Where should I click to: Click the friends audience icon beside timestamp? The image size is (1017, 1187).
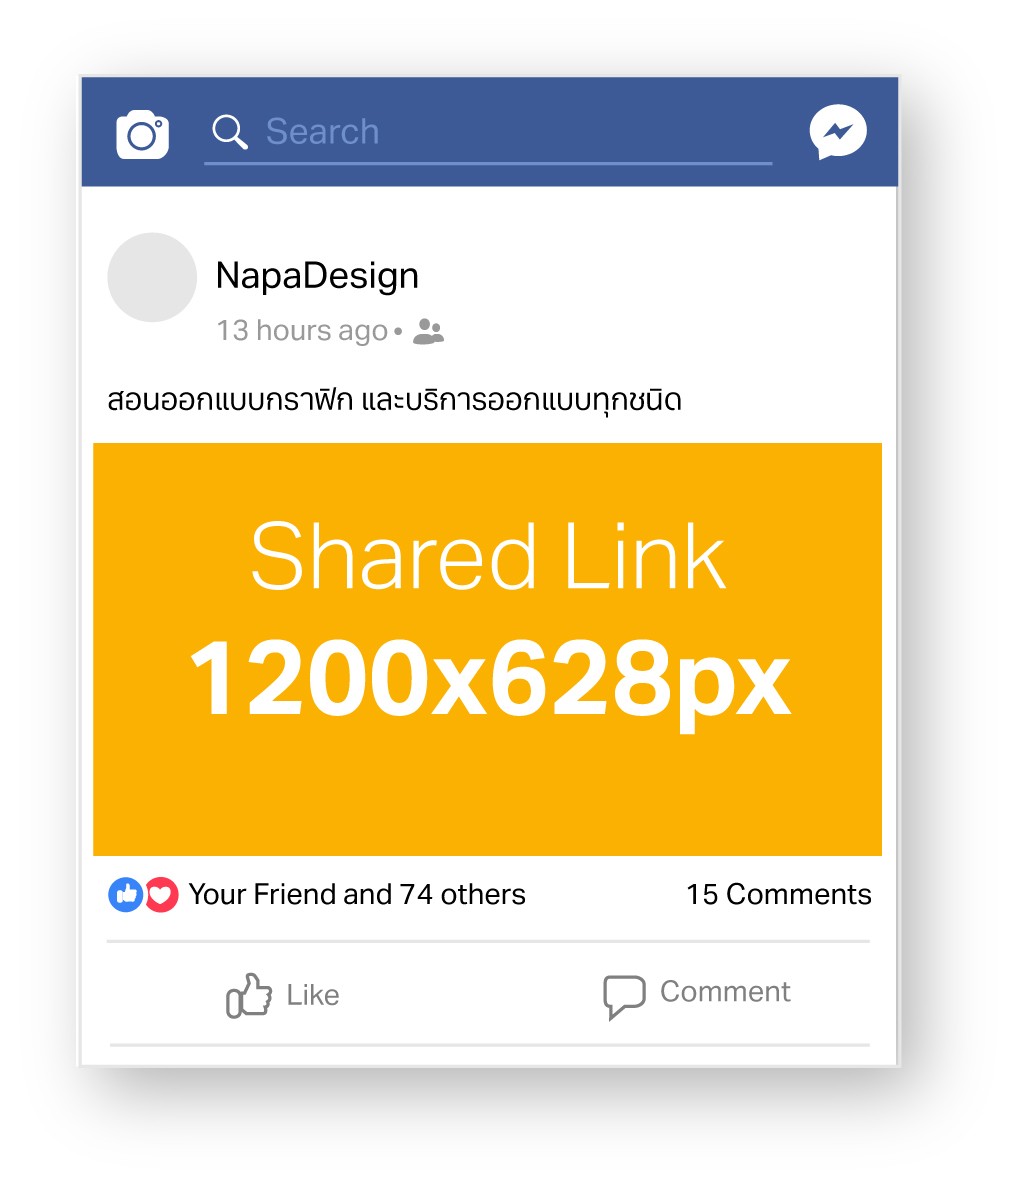[x=429, y=331]
